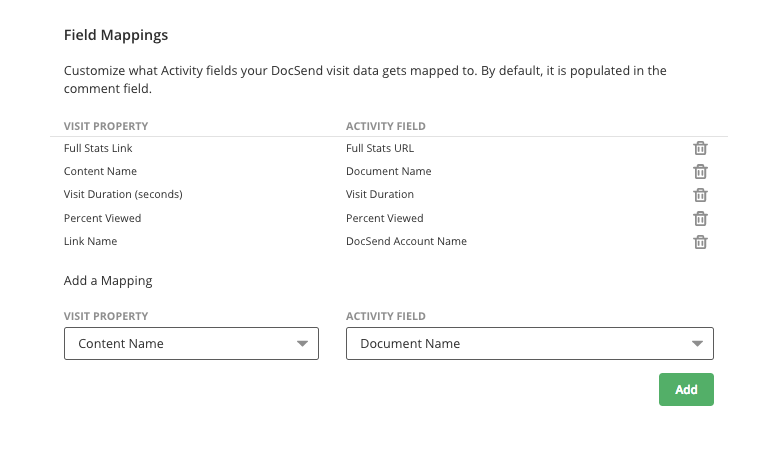761x457 pixels.
Task: Expand the Activity Field dropdown showing Document Name
Action: coord(529,343)
